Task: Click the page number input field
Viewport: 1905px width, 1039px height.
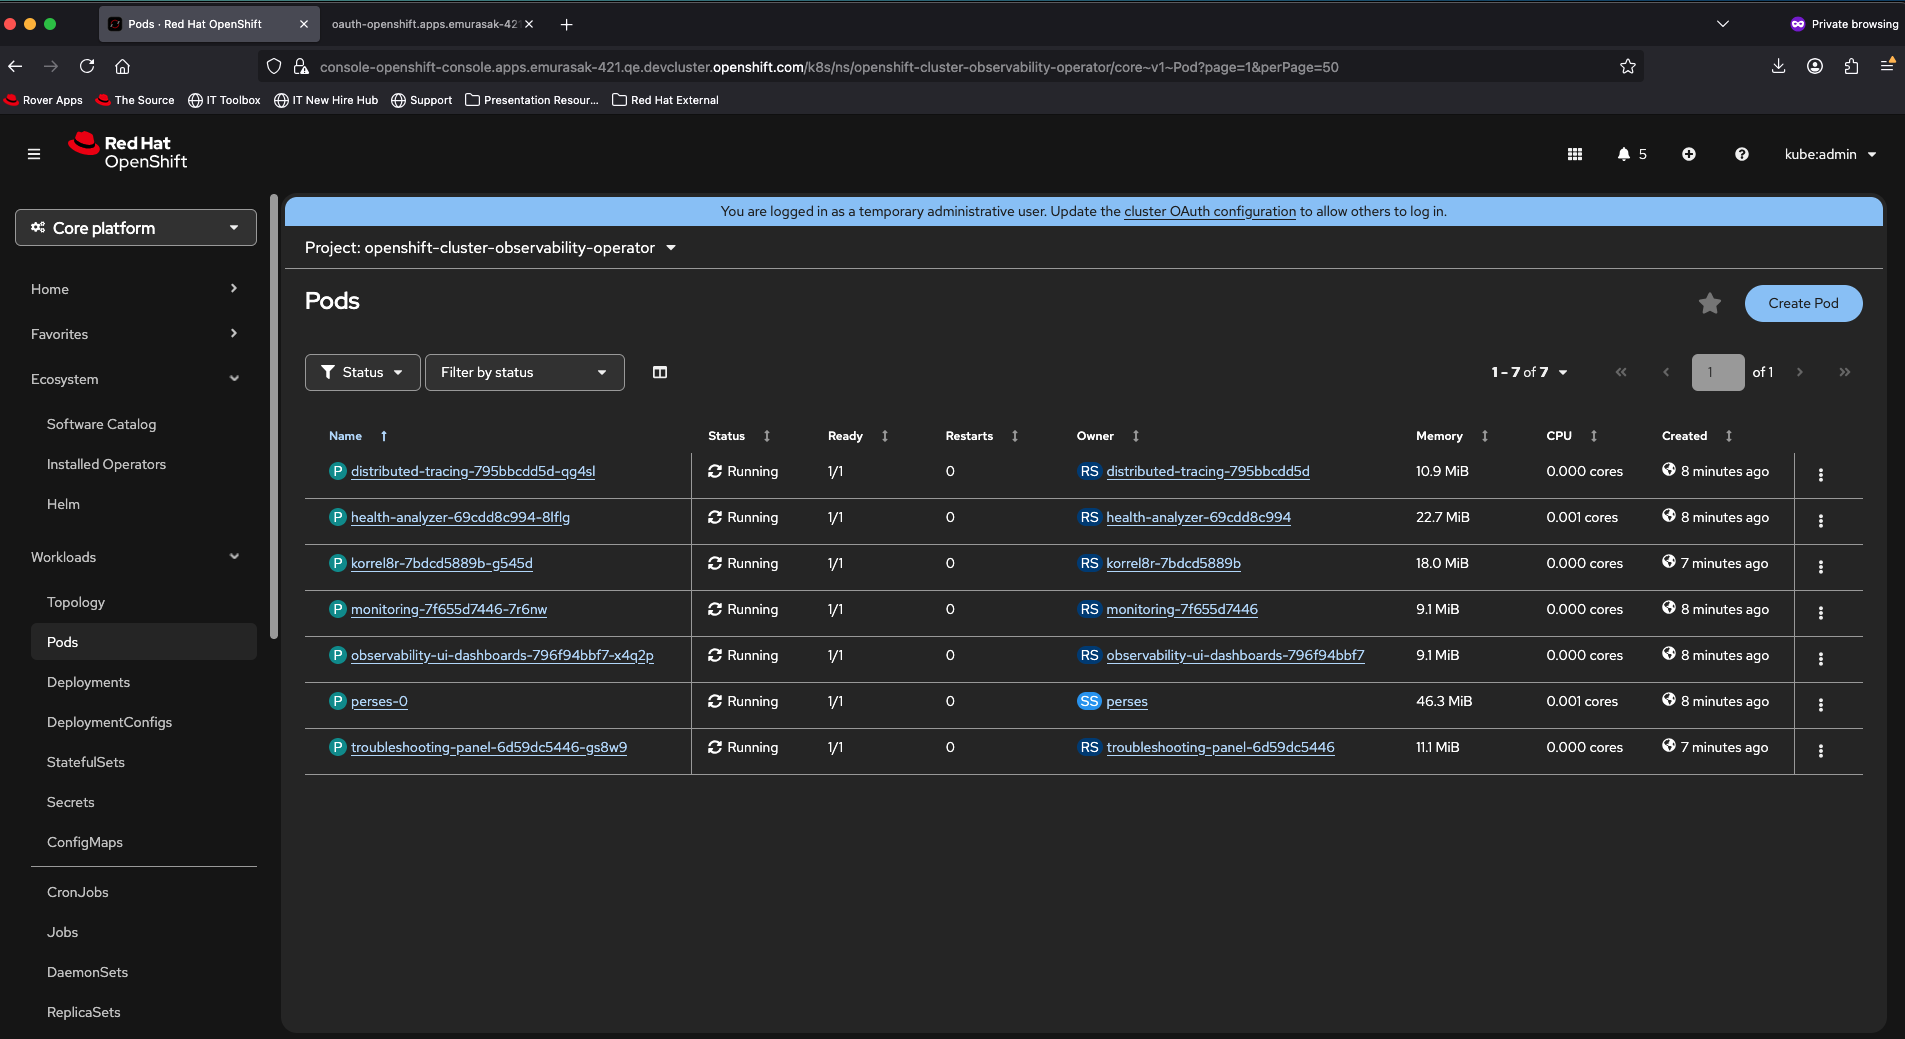Action: tap(1717, 372)
